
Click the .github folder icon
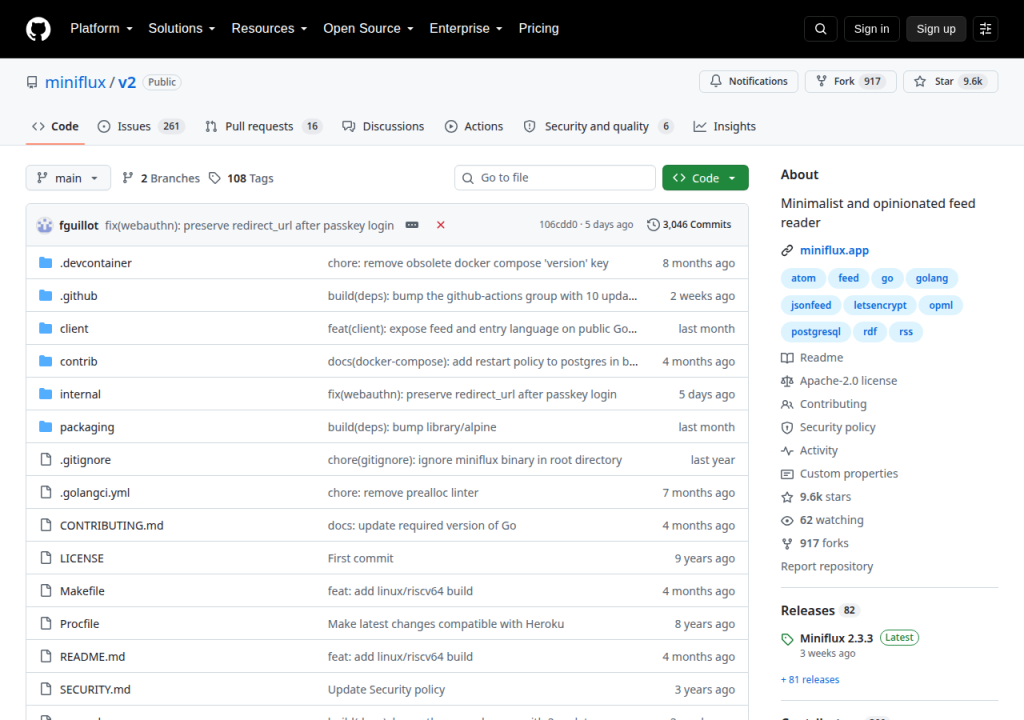click(45, 295)
